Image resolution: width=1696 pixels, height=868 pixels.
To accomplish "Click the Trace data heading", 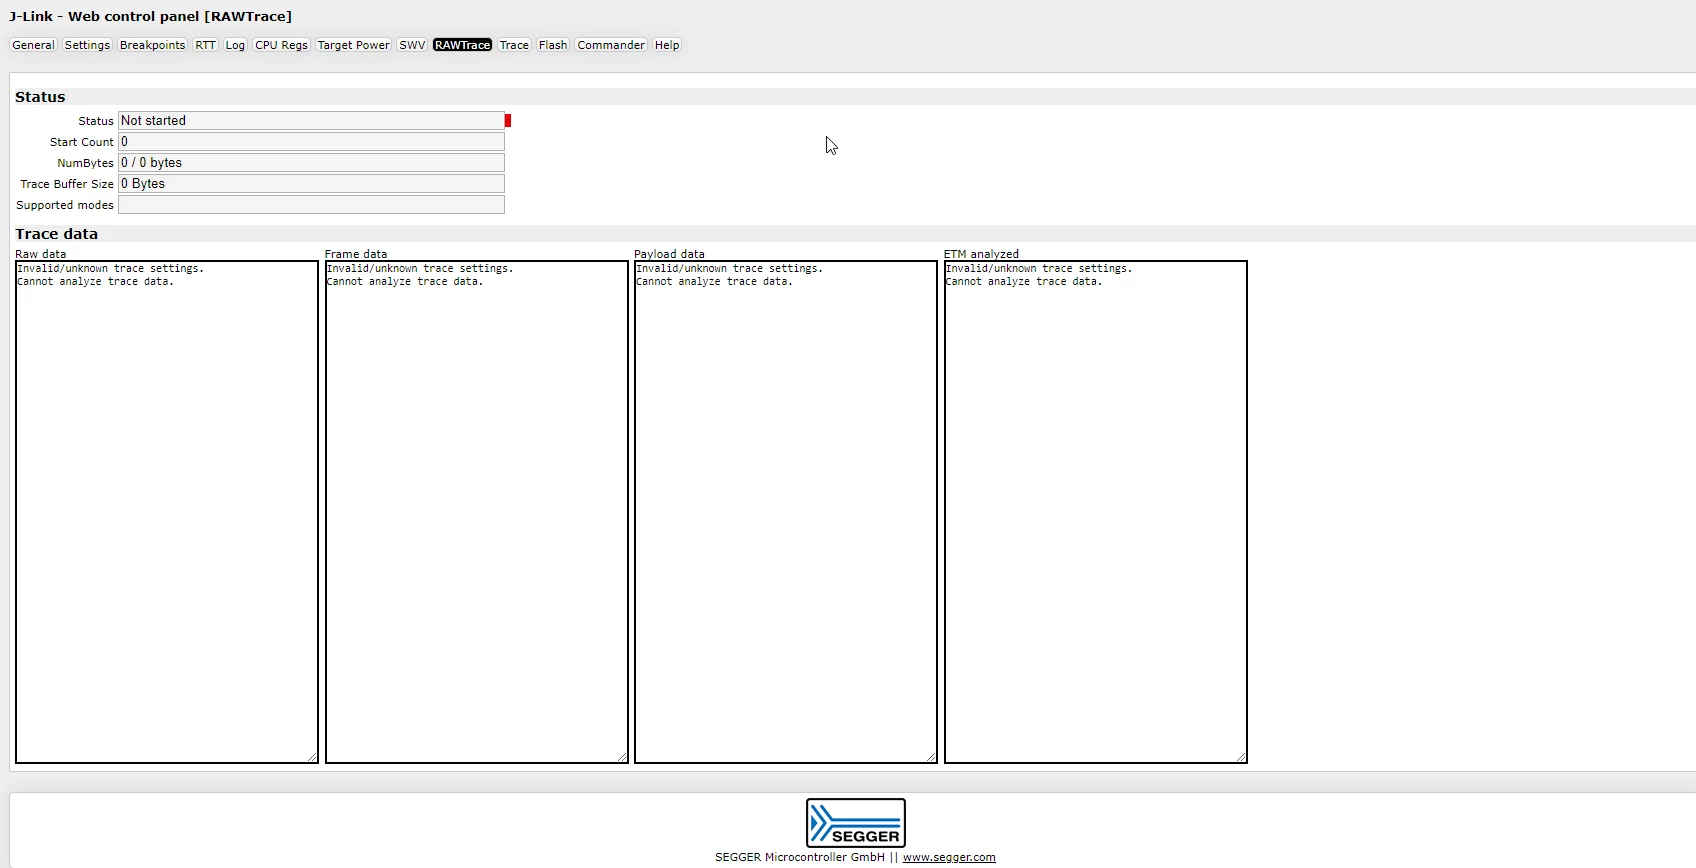I will (x=56, y=234).
